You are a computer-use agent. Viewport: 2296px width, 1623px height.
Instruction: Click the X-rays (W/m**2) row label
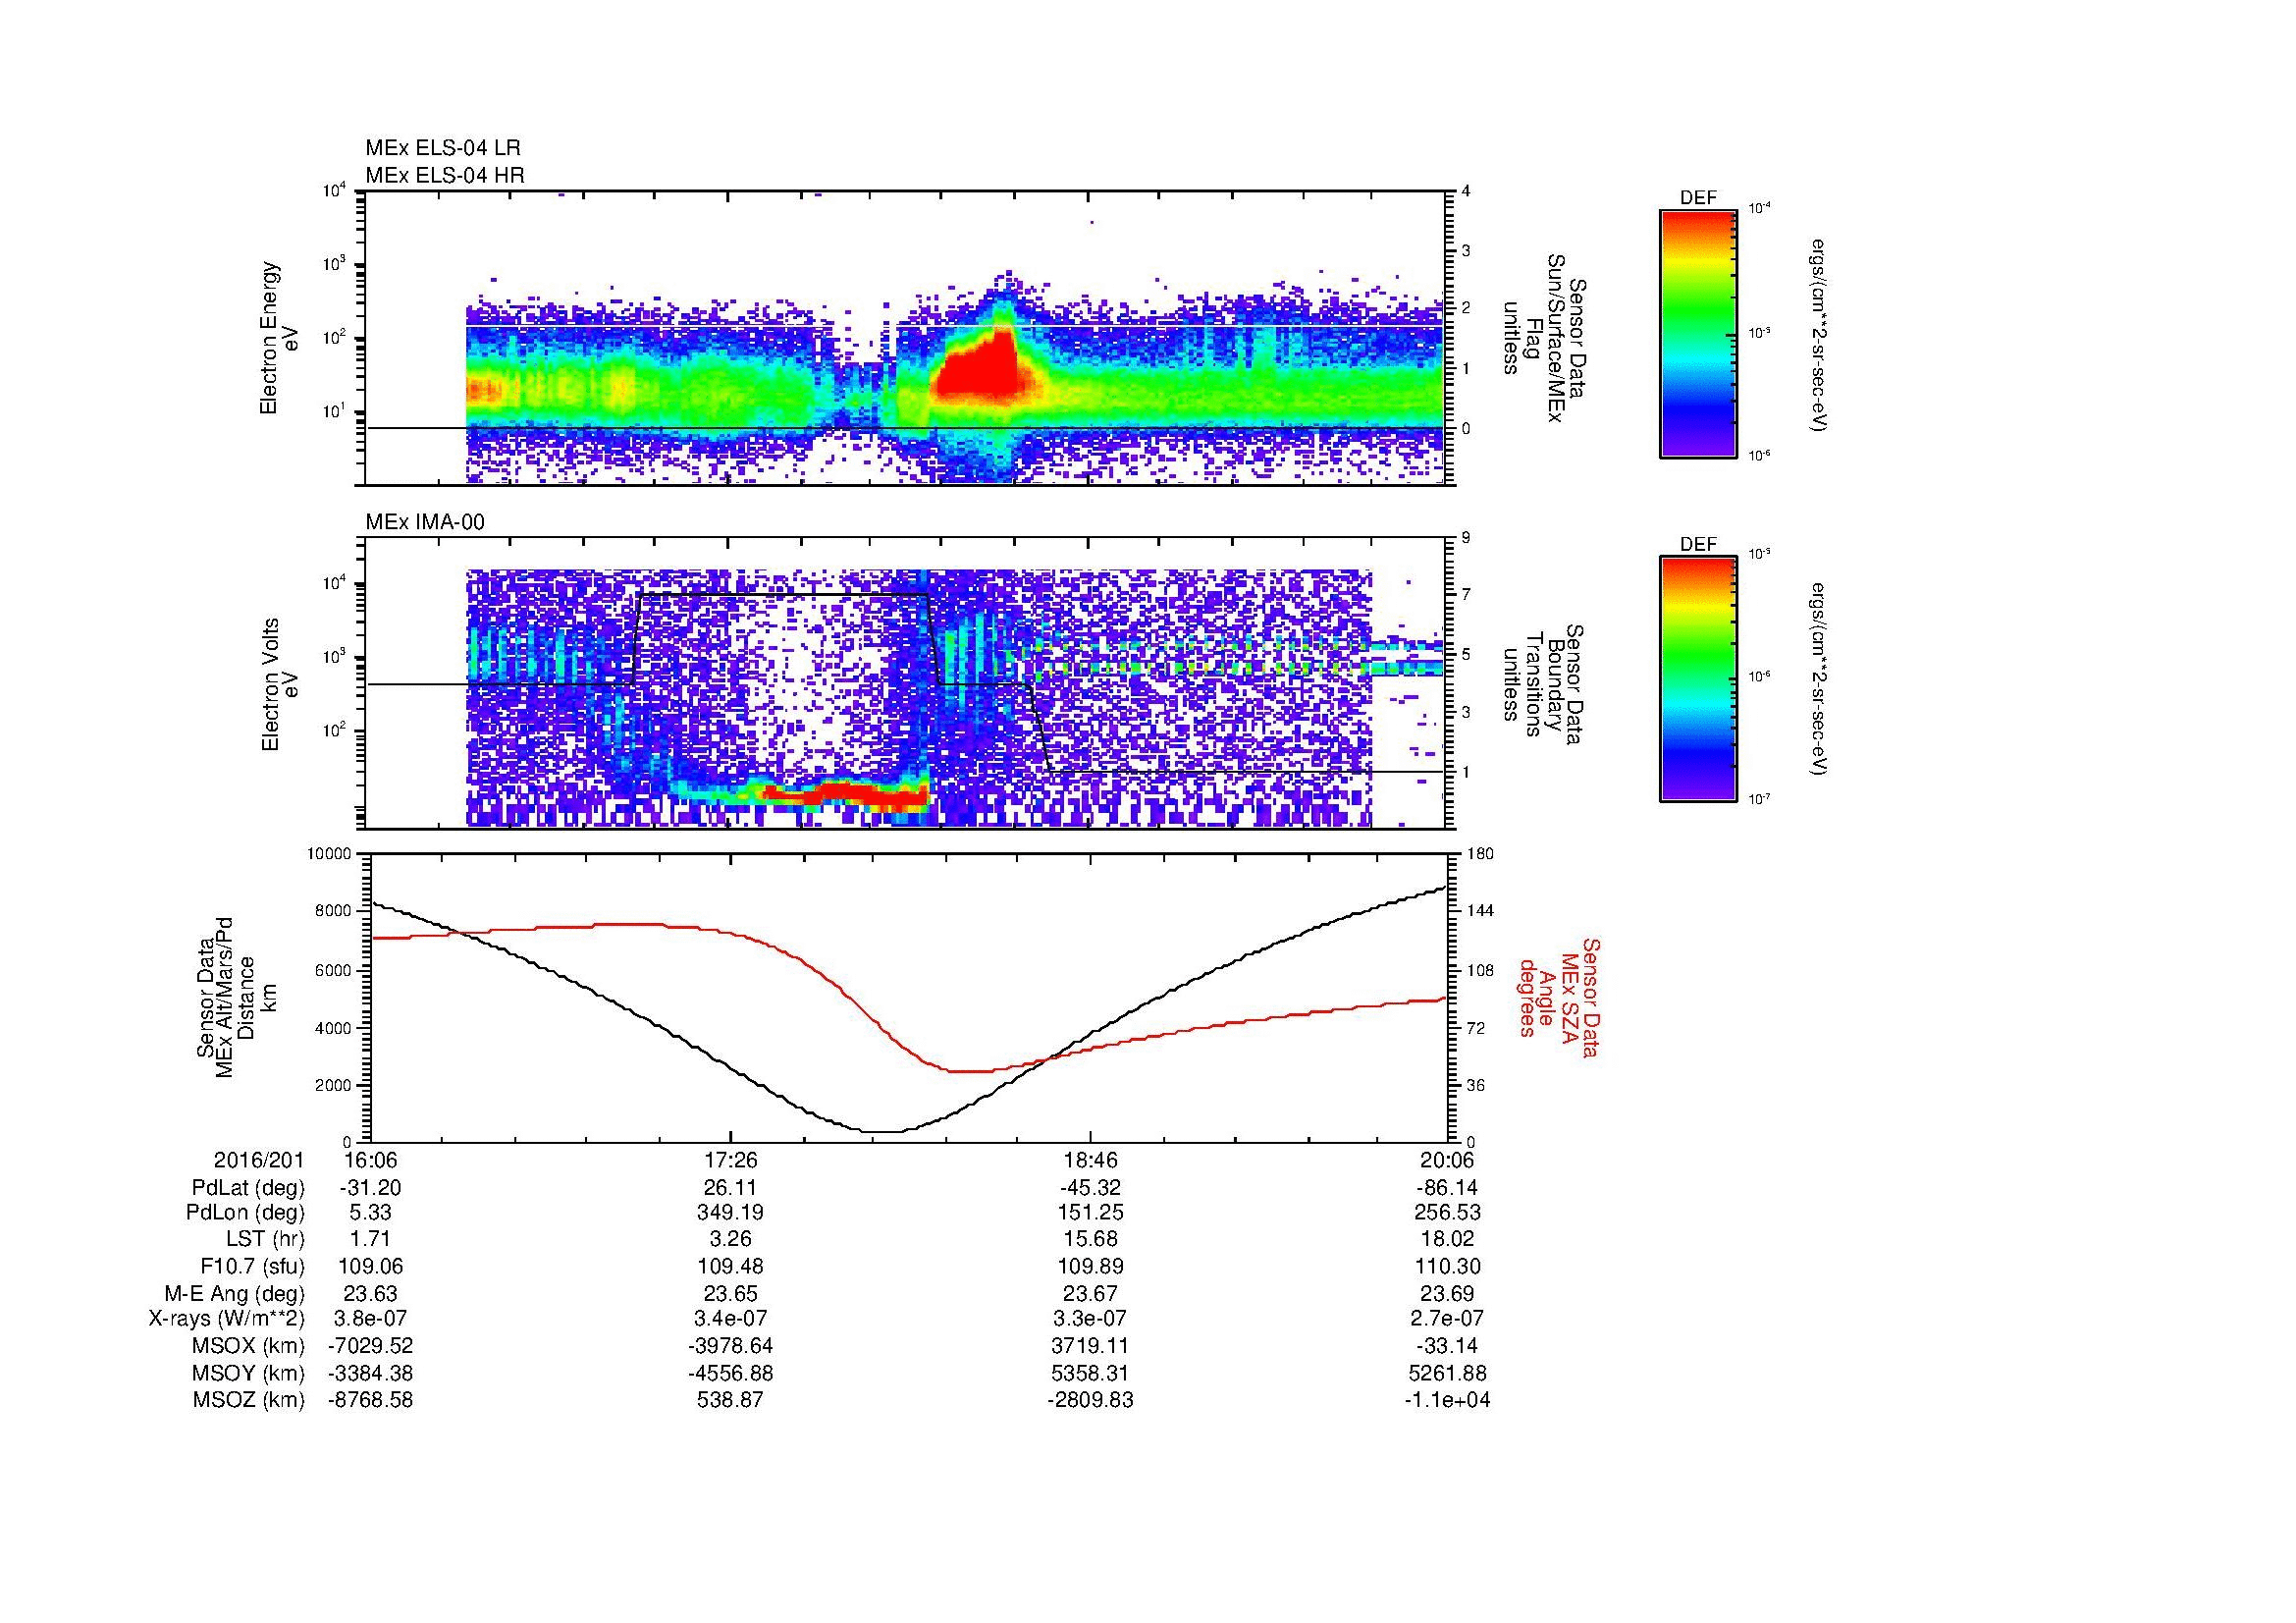[227, 1319]
